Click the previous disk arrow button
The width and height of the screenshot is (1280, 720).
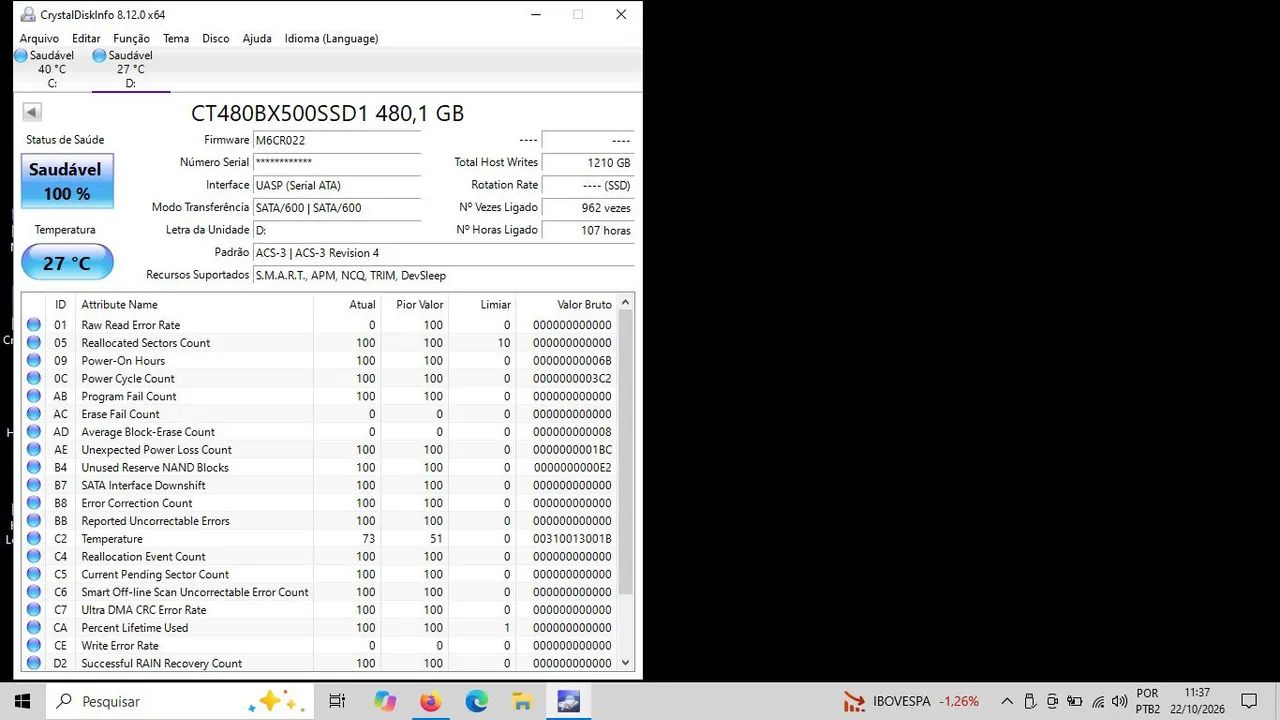point(32,112)
